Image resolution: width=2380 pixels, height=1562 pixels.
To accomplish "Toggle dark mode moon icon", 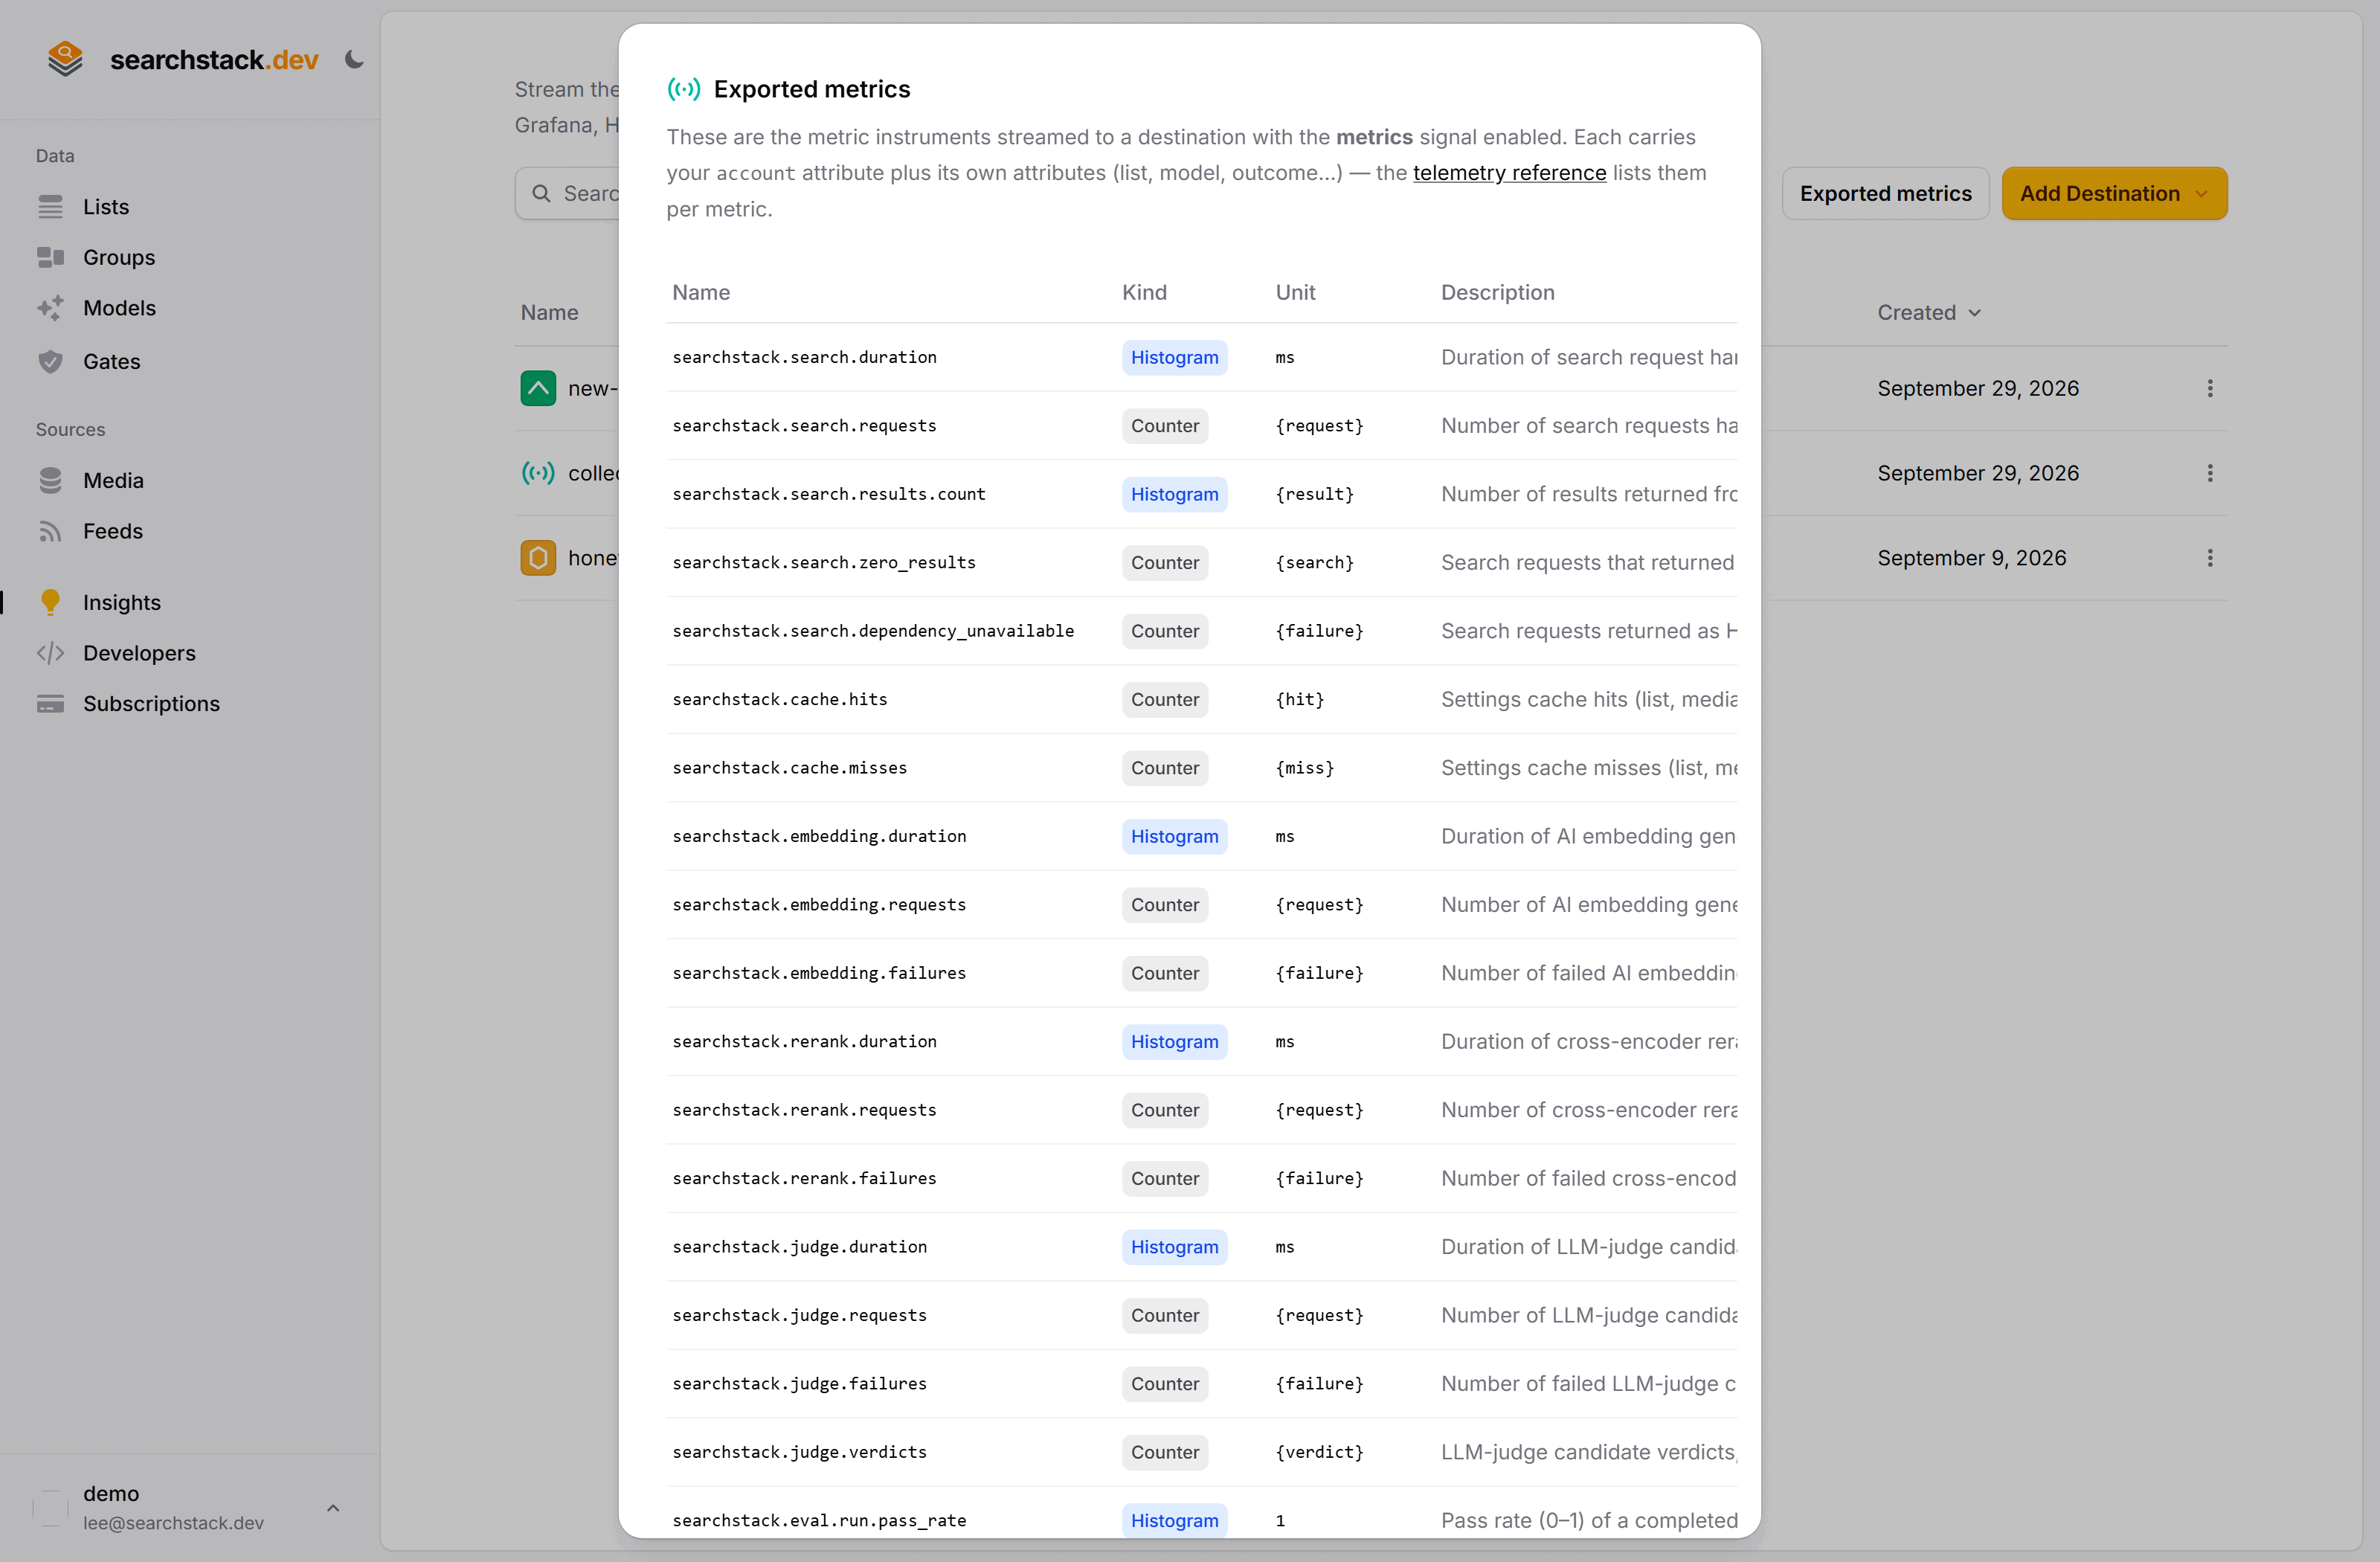I will pyautogui.click(x=354, y=60).
